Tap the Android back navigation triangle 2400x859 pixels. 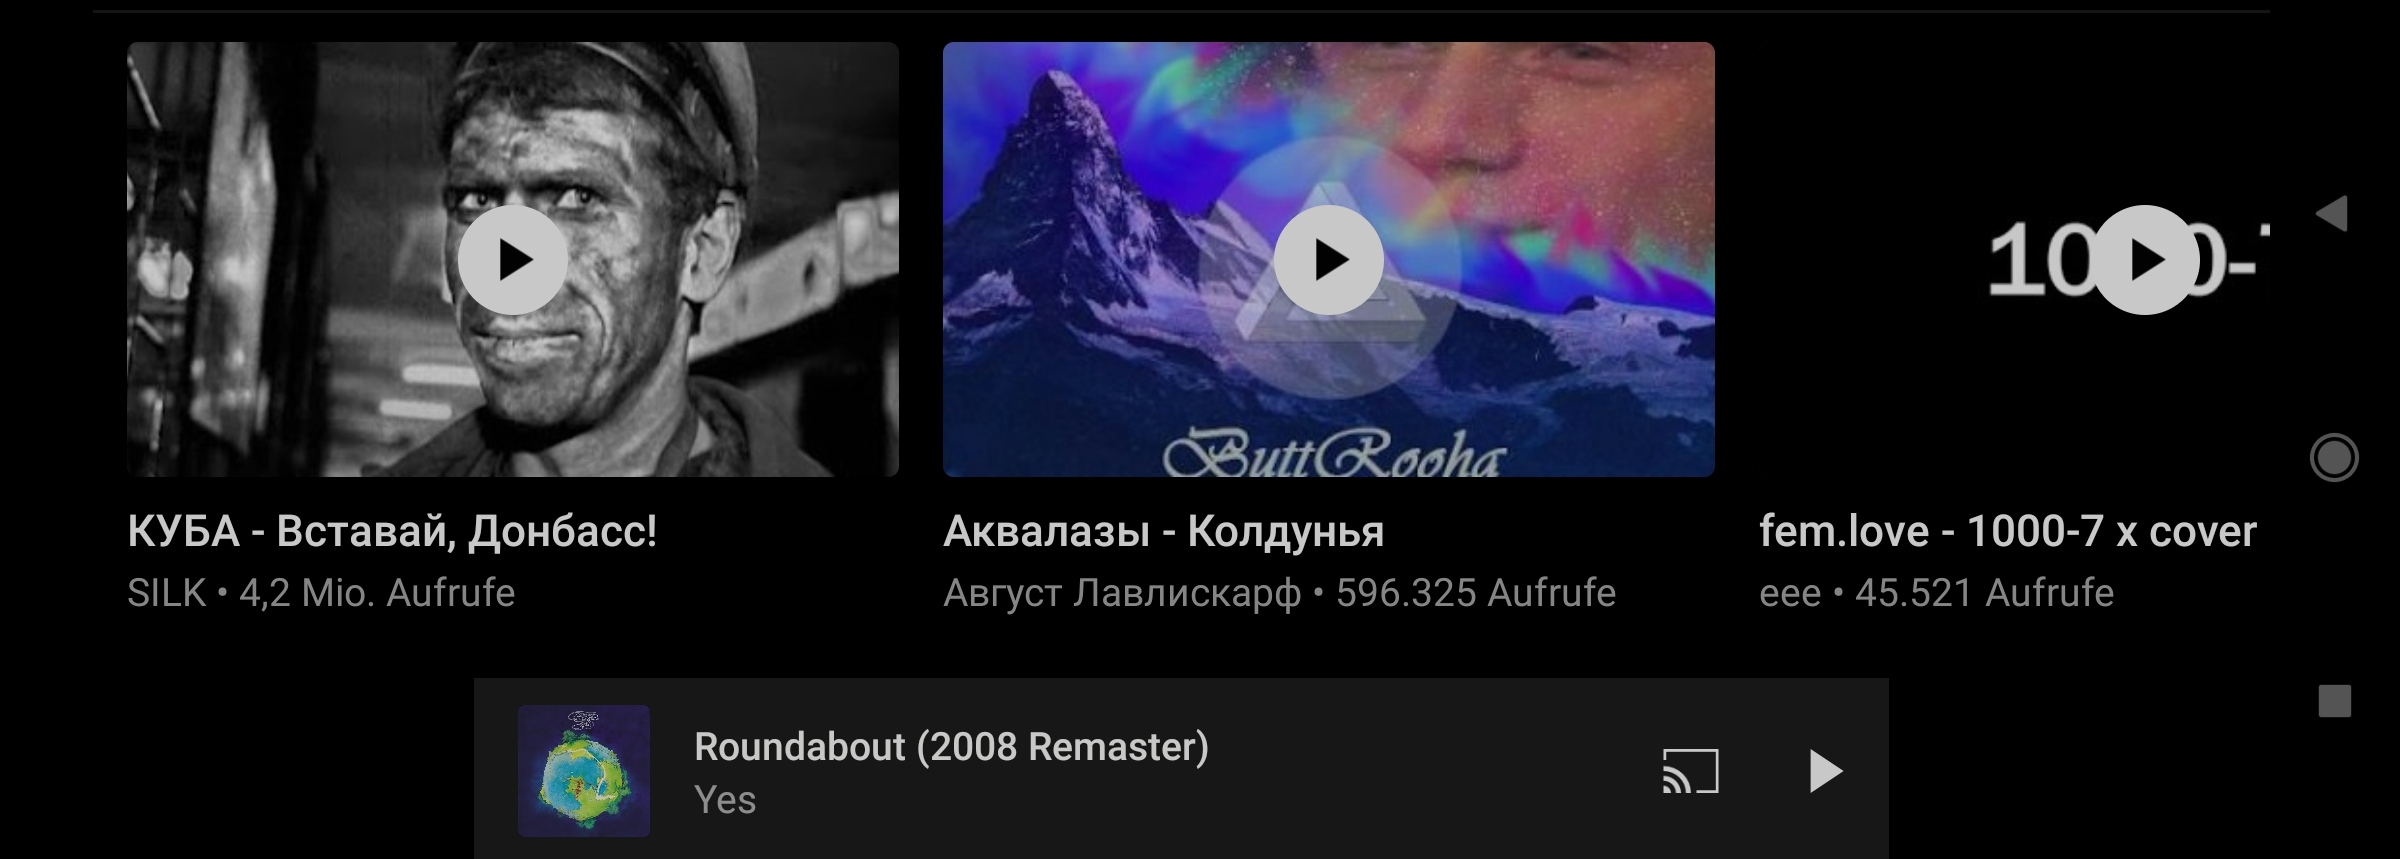coord(2332,213)
